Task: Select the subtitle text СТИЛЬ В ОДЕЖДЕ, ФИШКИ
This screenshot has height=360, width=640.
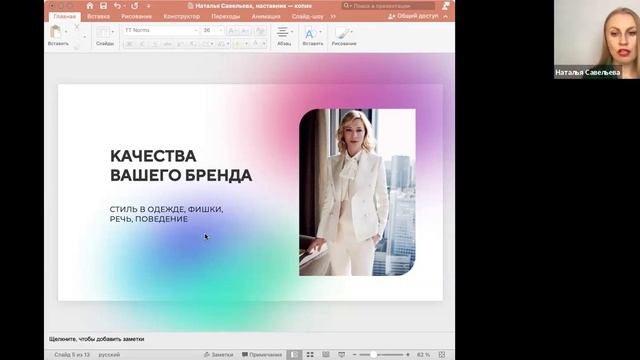Action: [x=166, y=209]
